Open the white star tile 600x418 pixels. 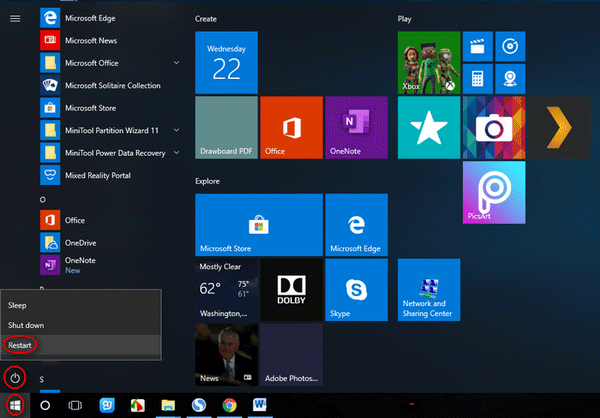(429, 127)
